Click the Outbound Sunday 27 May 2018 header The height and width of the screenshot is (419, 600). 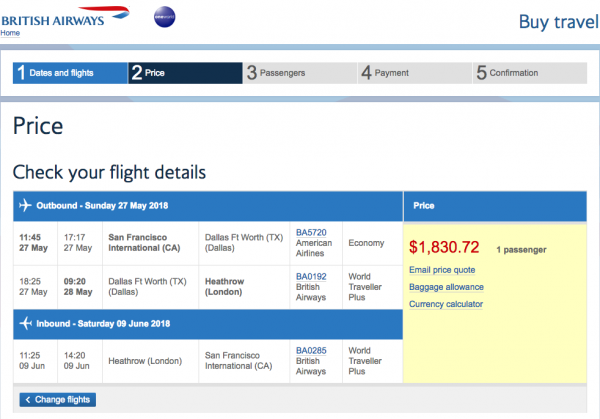208,206
